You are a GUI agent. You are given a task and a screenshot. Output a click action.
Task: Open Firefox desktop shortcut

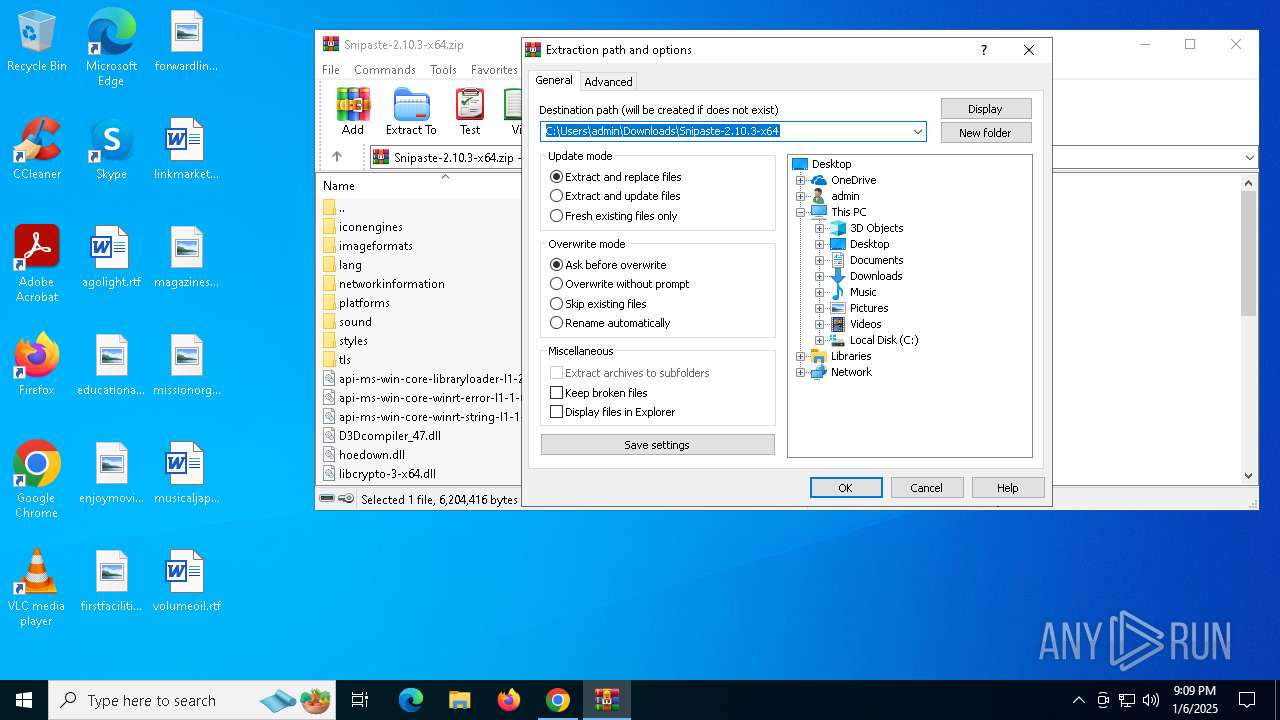(37, 365)
